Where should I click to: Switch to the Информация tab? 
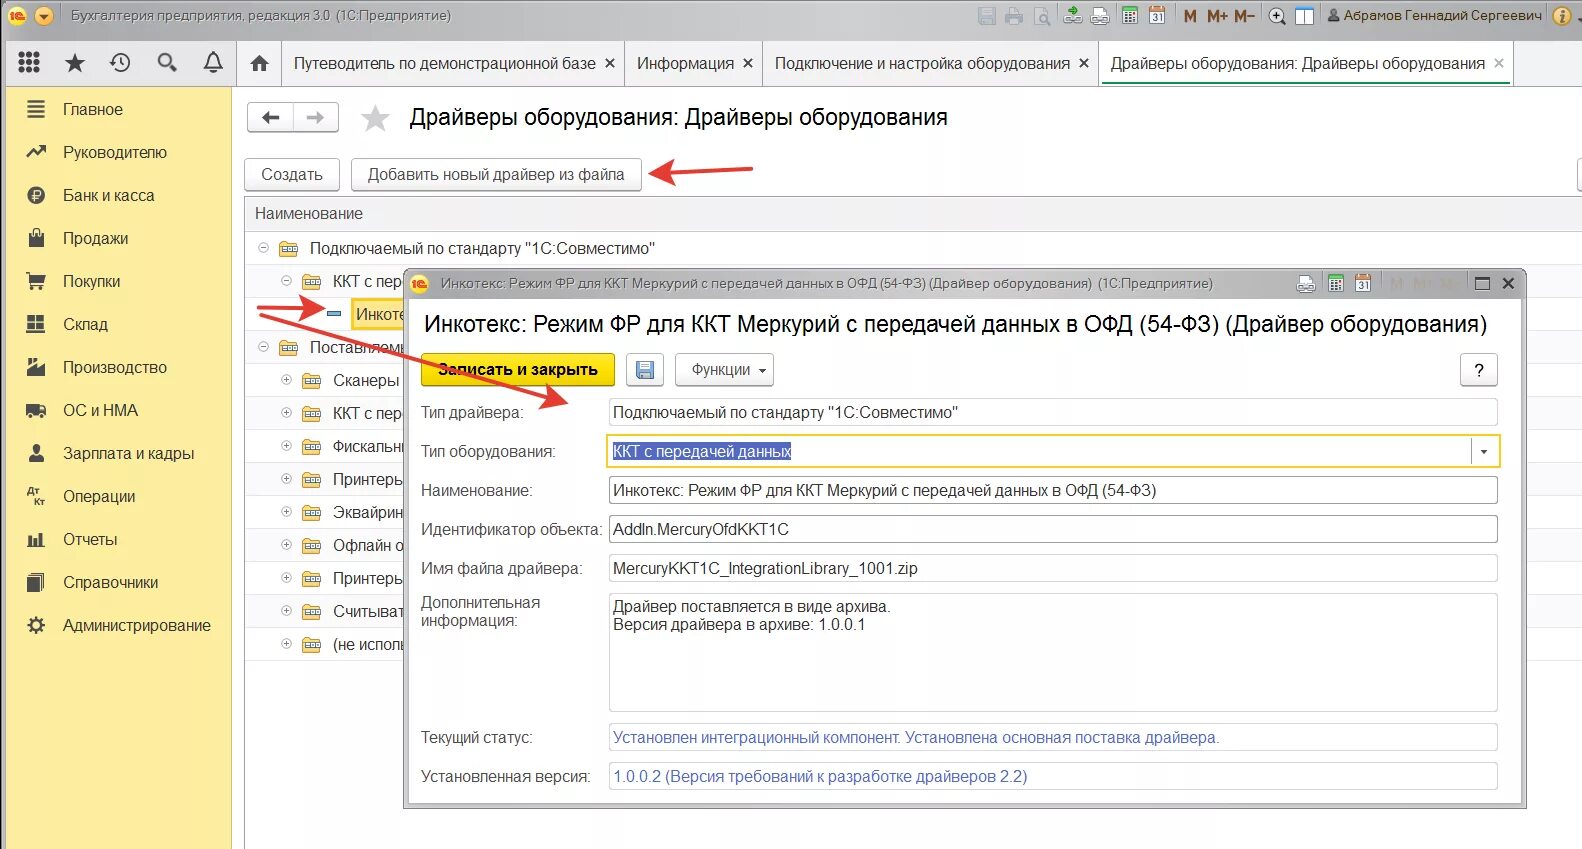(x=685, y=63)
